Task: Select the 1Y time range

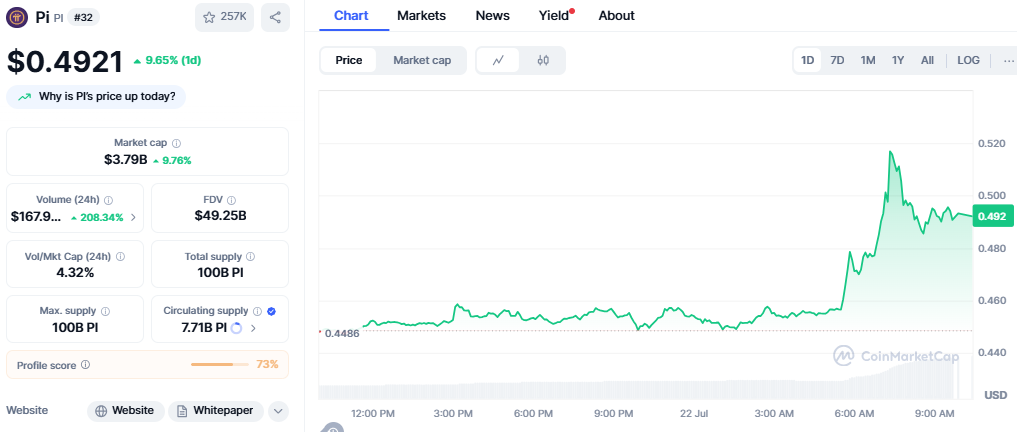Action: (898, 60)
